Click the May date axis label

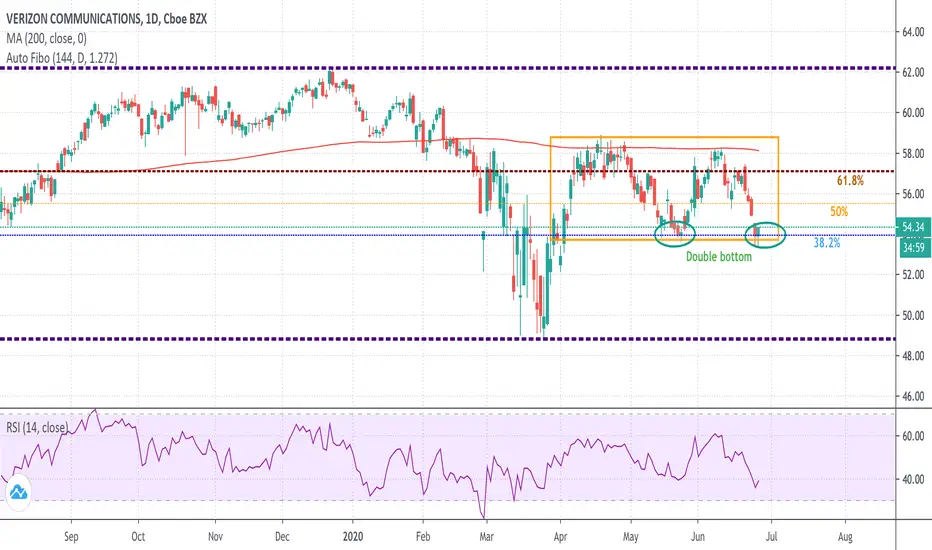(x=631, y=537)
